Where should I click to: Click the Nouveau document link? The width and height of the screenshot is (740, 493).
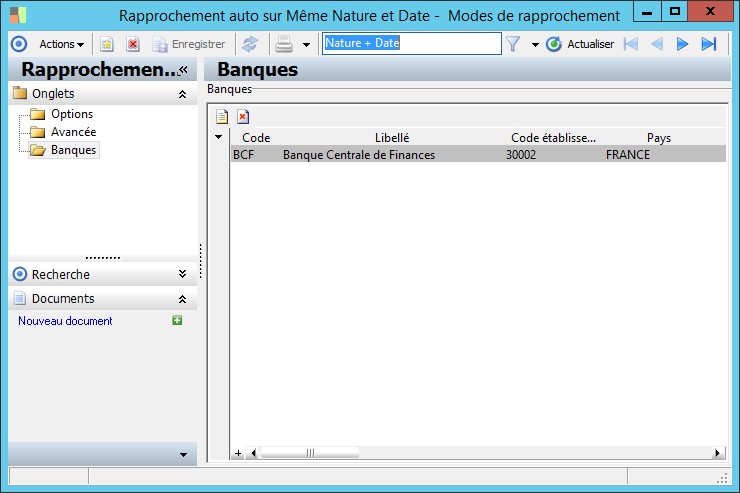tap(65, 321)
